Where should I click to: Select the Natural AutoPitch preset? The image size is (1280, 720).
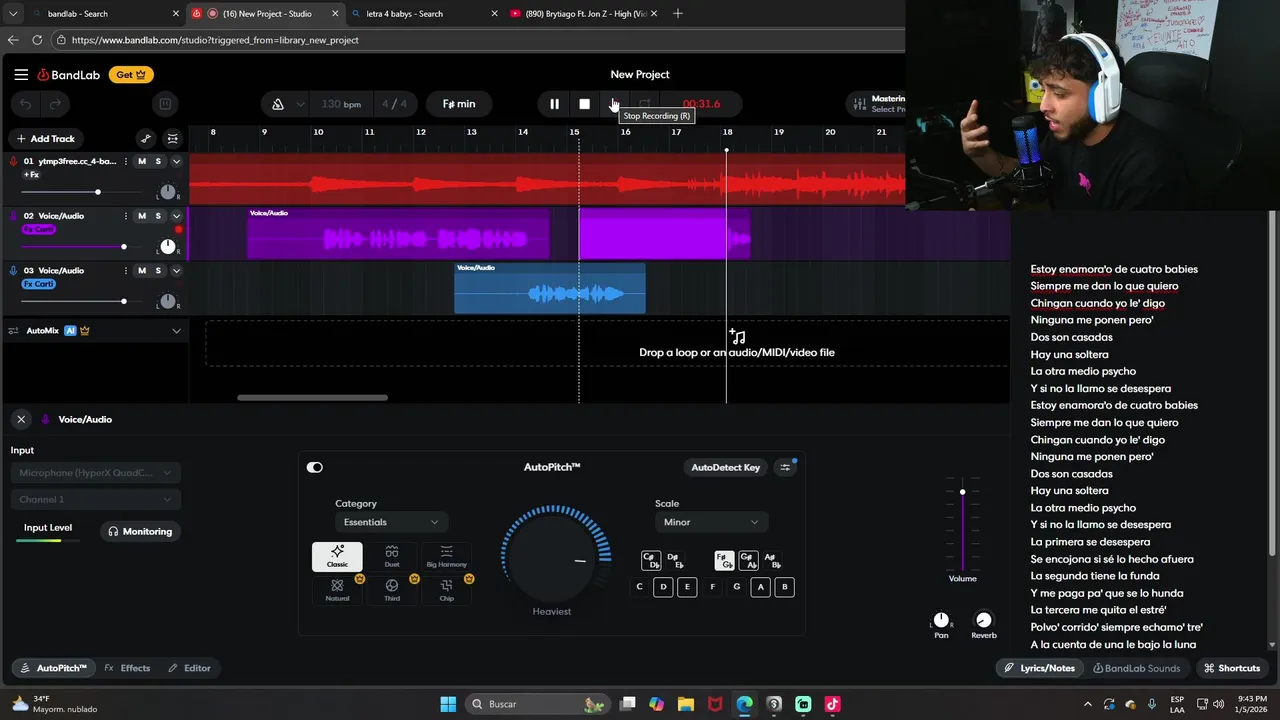(x=337, y=590)
